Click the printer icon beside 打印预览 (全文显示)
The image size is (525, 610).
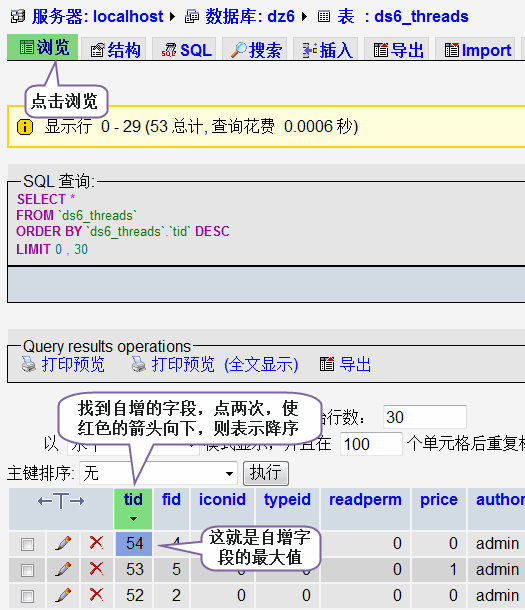click(138, 365)
